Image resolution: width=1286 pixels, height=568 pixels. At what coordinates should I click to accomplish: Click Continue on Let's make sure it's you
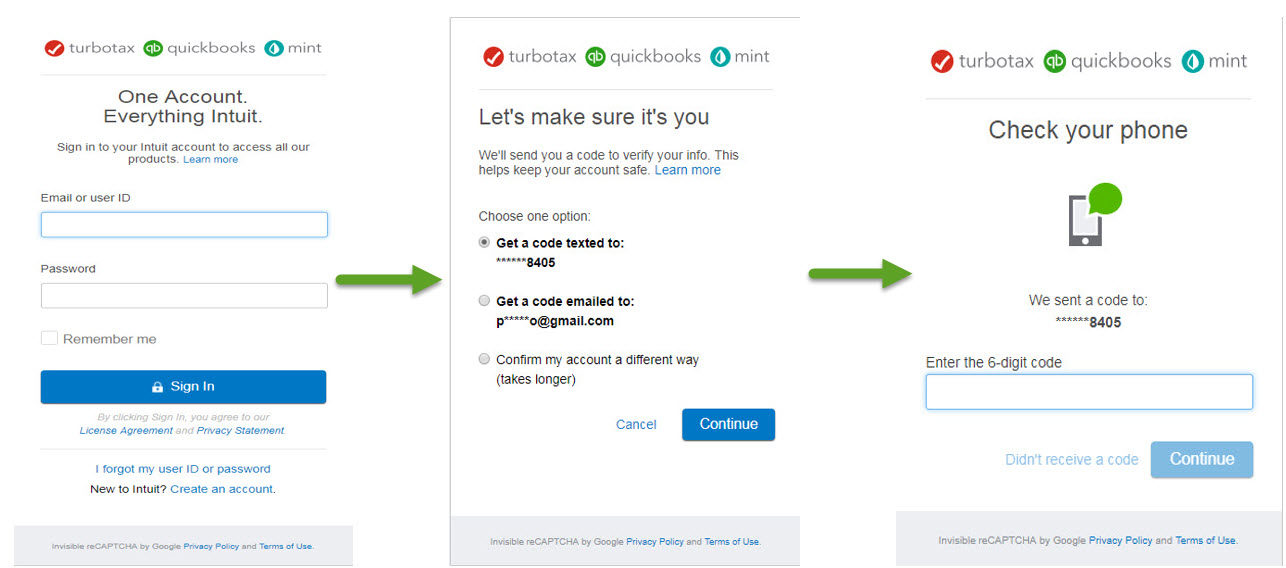point(728,424)
